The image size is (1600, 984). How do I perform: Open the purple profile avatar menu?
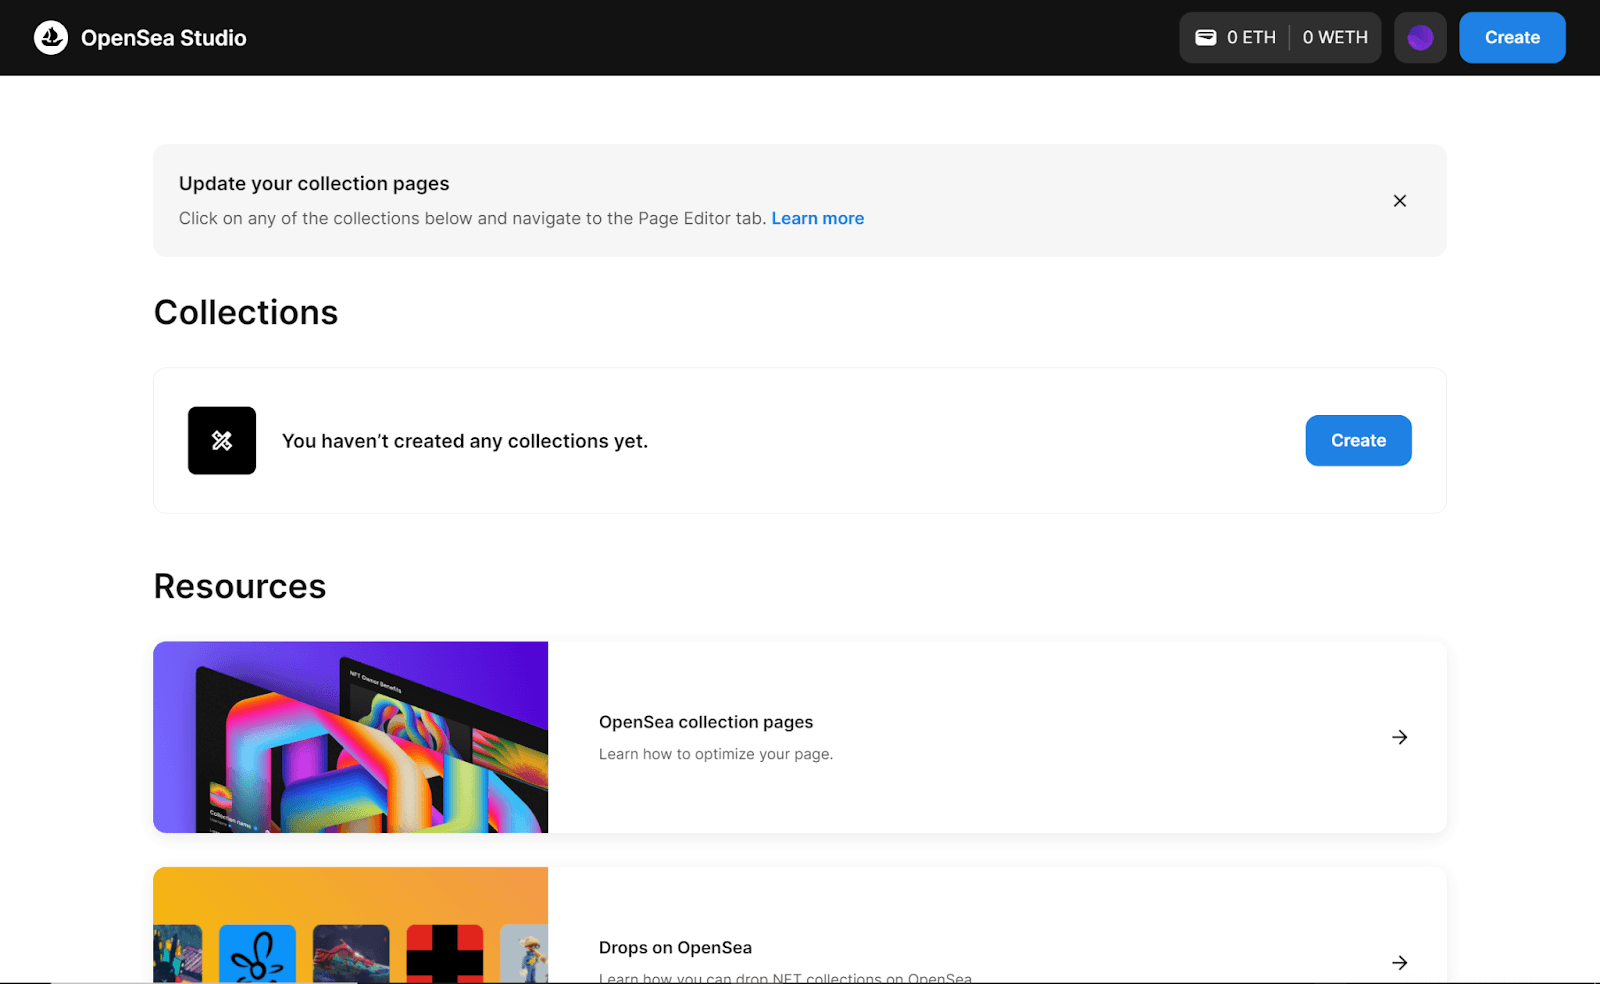(x=1420, y=37)
